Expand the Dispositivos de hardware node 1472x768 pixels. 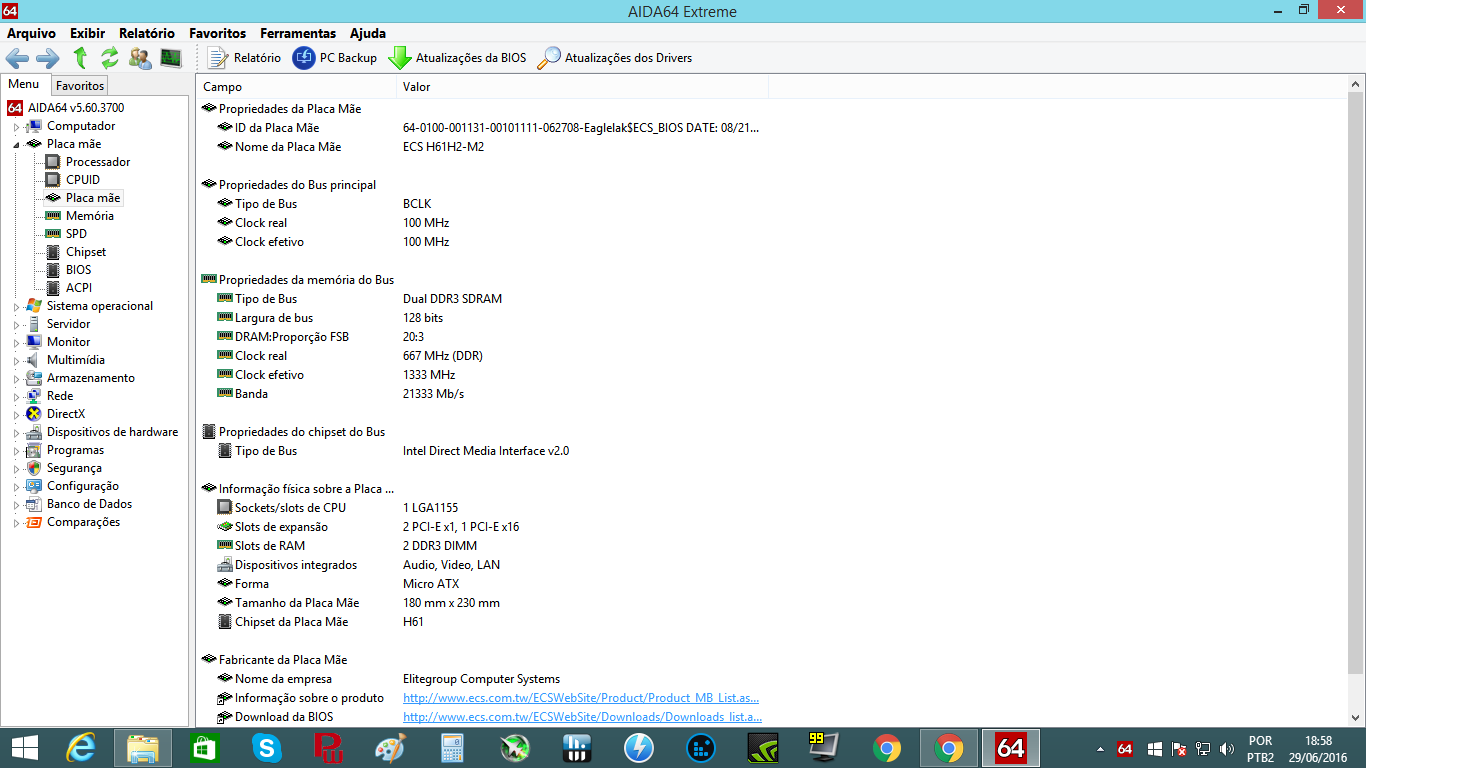coord(16,433)
